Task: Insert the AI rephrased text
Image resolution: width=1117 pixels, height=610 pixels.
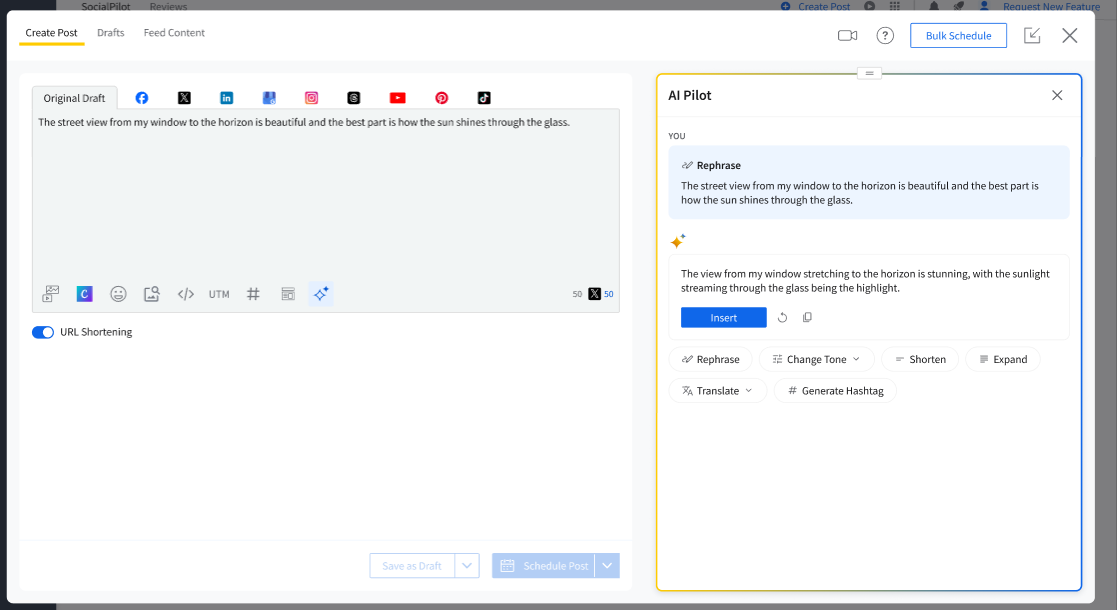Action: pyautogui.click(x=723, y=318)
